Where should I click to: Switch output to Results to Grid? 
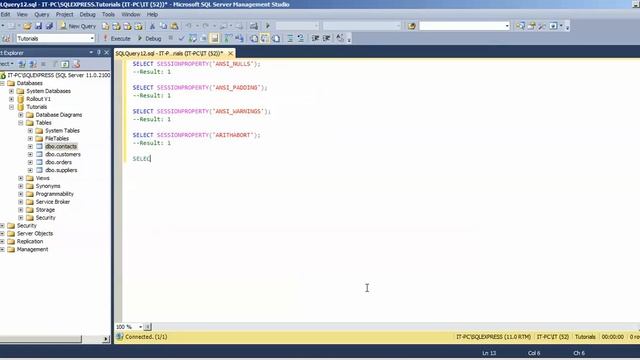(264, 38)
